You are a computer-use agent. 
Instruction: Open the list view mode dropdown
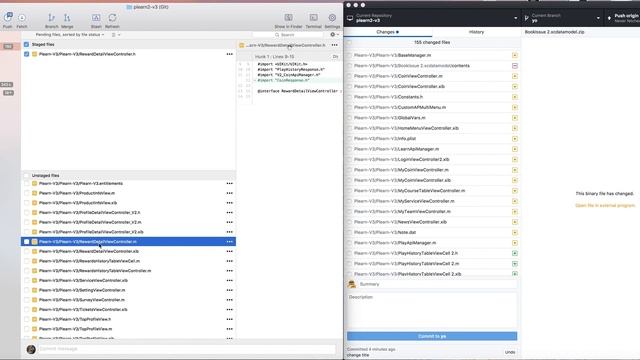(x=116, y=35)
